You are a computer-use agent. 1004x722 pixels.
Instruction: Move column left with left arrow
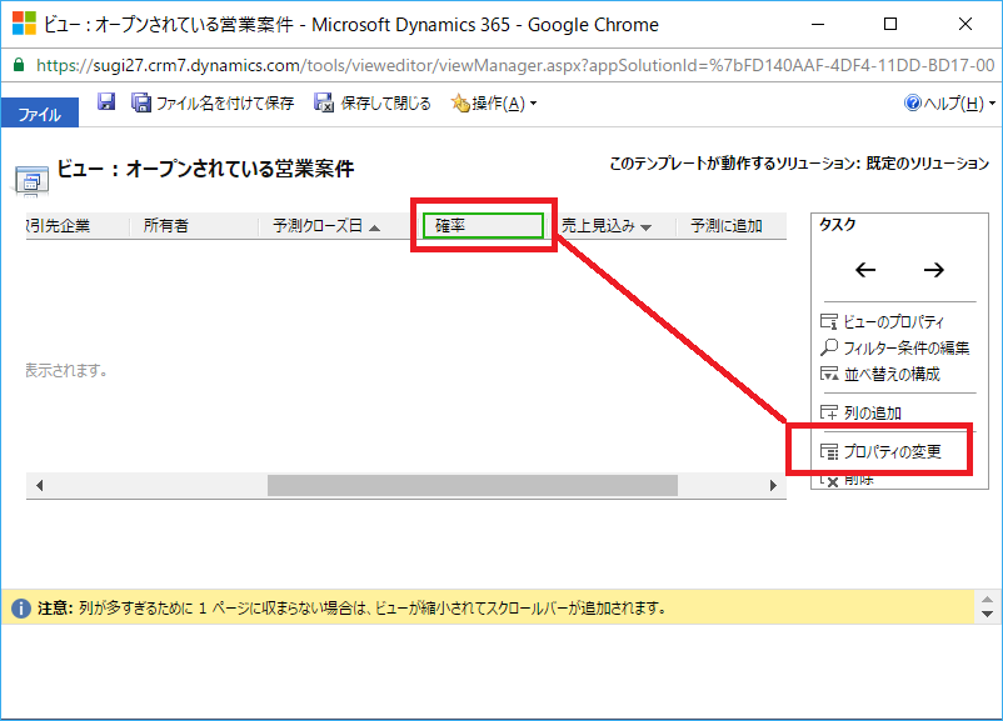[x=865, y=269]
